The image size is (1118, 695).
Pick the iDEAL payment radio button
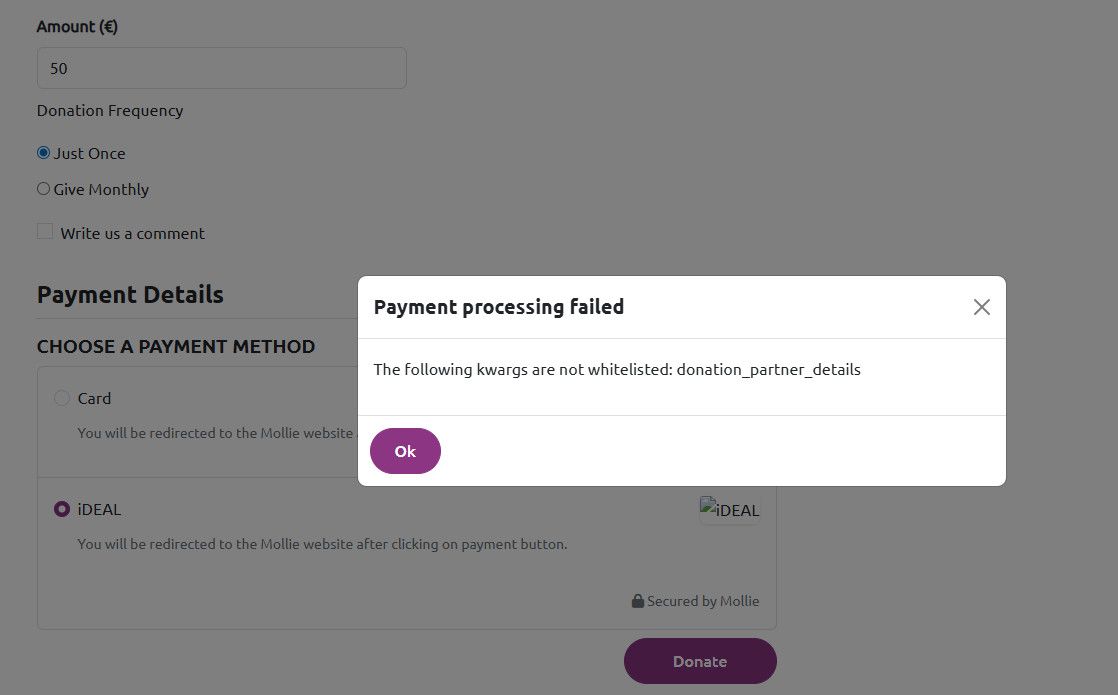tap(62, 509)
